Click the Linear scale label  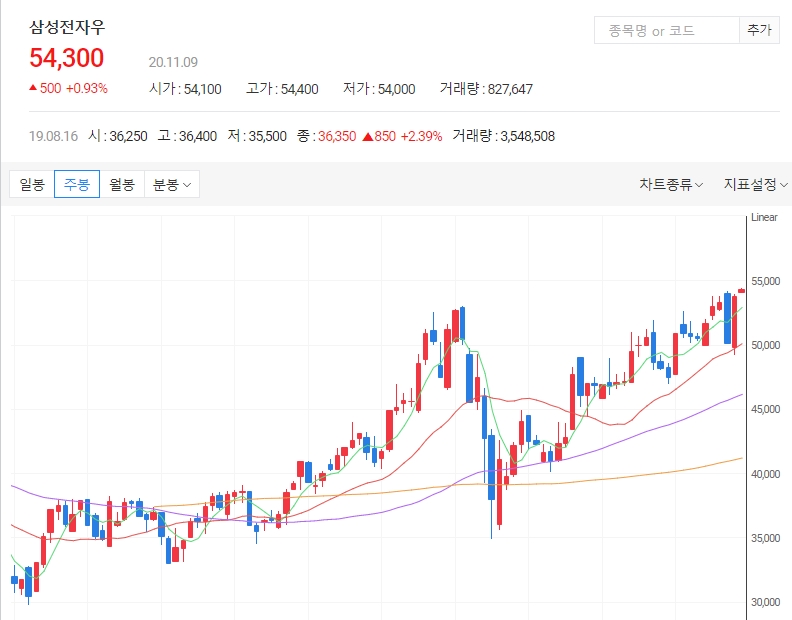tap(764, 217)
